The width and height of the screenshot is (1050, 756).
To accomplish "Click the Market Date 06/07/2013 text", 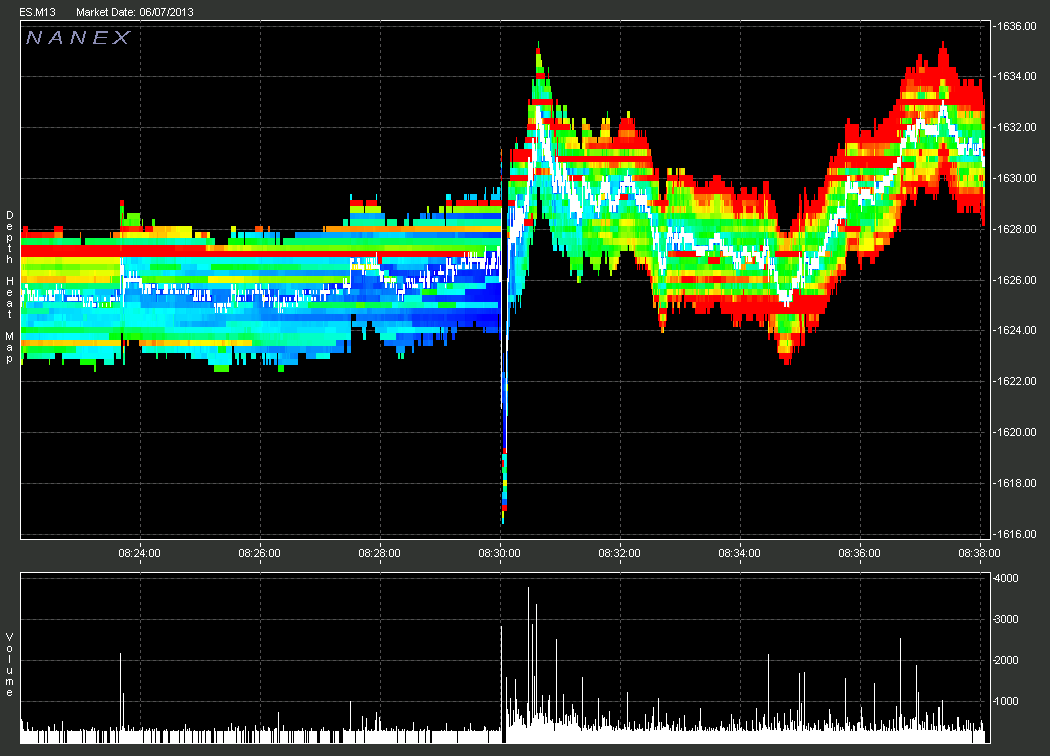I will point(135,12).
